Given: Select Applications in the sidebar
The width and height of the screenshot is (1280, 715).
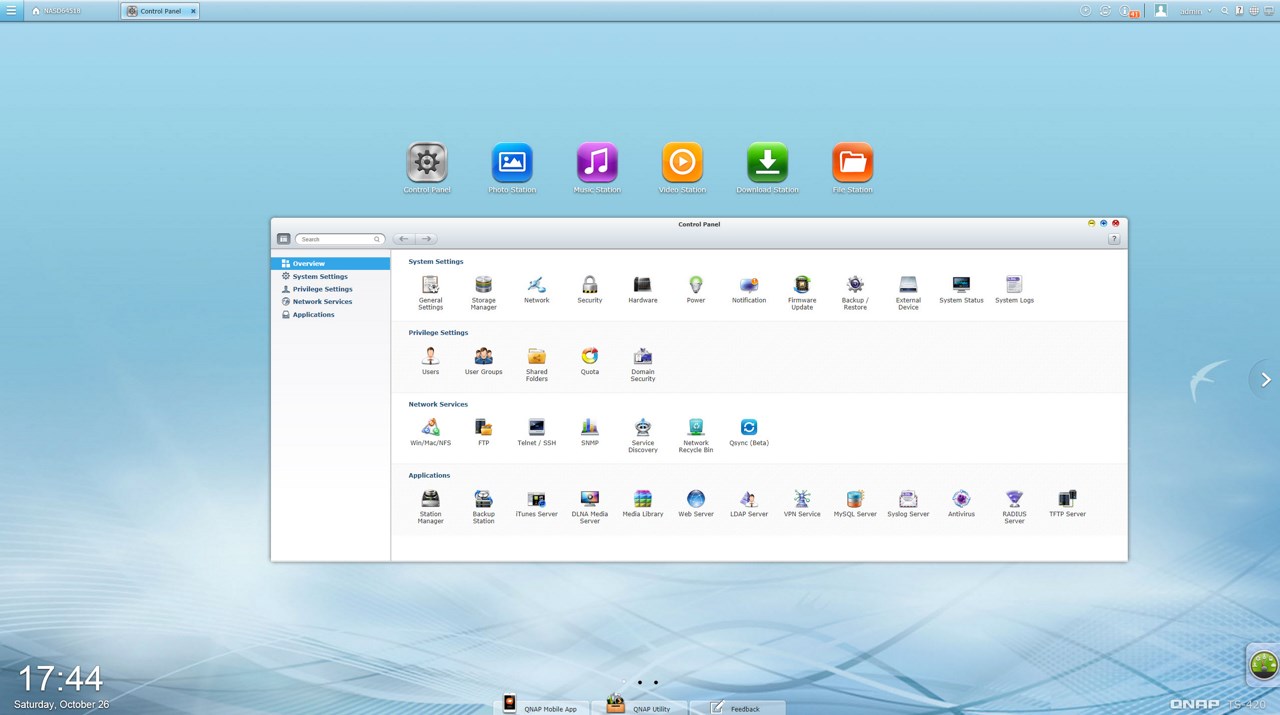Looking at the screenshot, I should pyautogui.click(x=330, y=315).
